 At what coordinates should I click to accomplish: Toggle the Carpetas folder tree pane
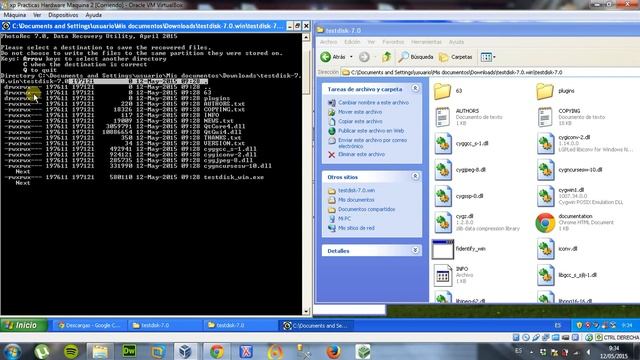pos(456,57)
